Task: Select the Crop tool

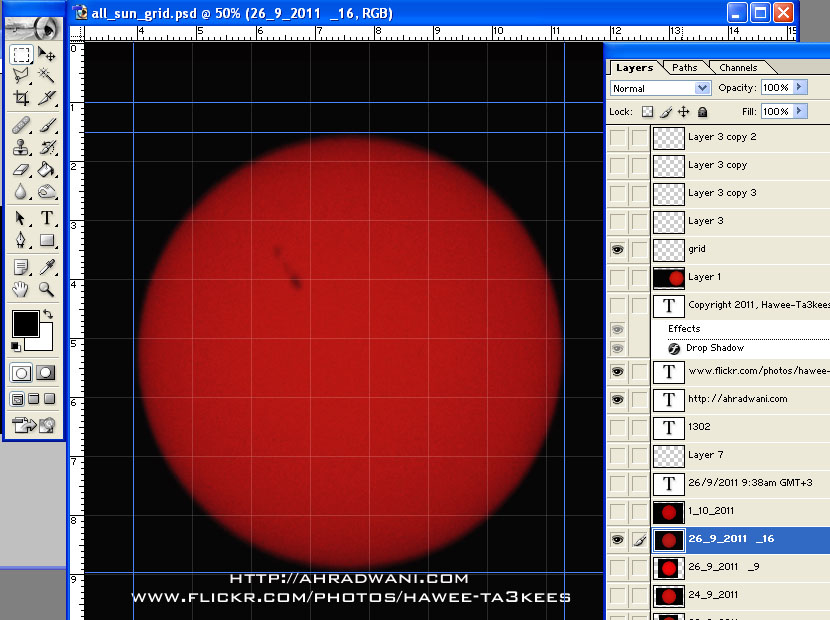Action: [x=21, y=98]
